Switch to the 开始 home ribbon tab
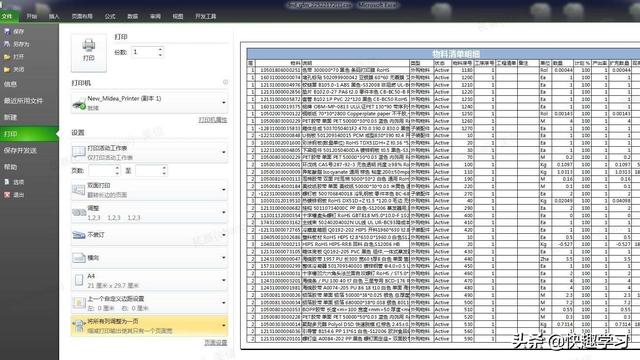 pos(31,16)
